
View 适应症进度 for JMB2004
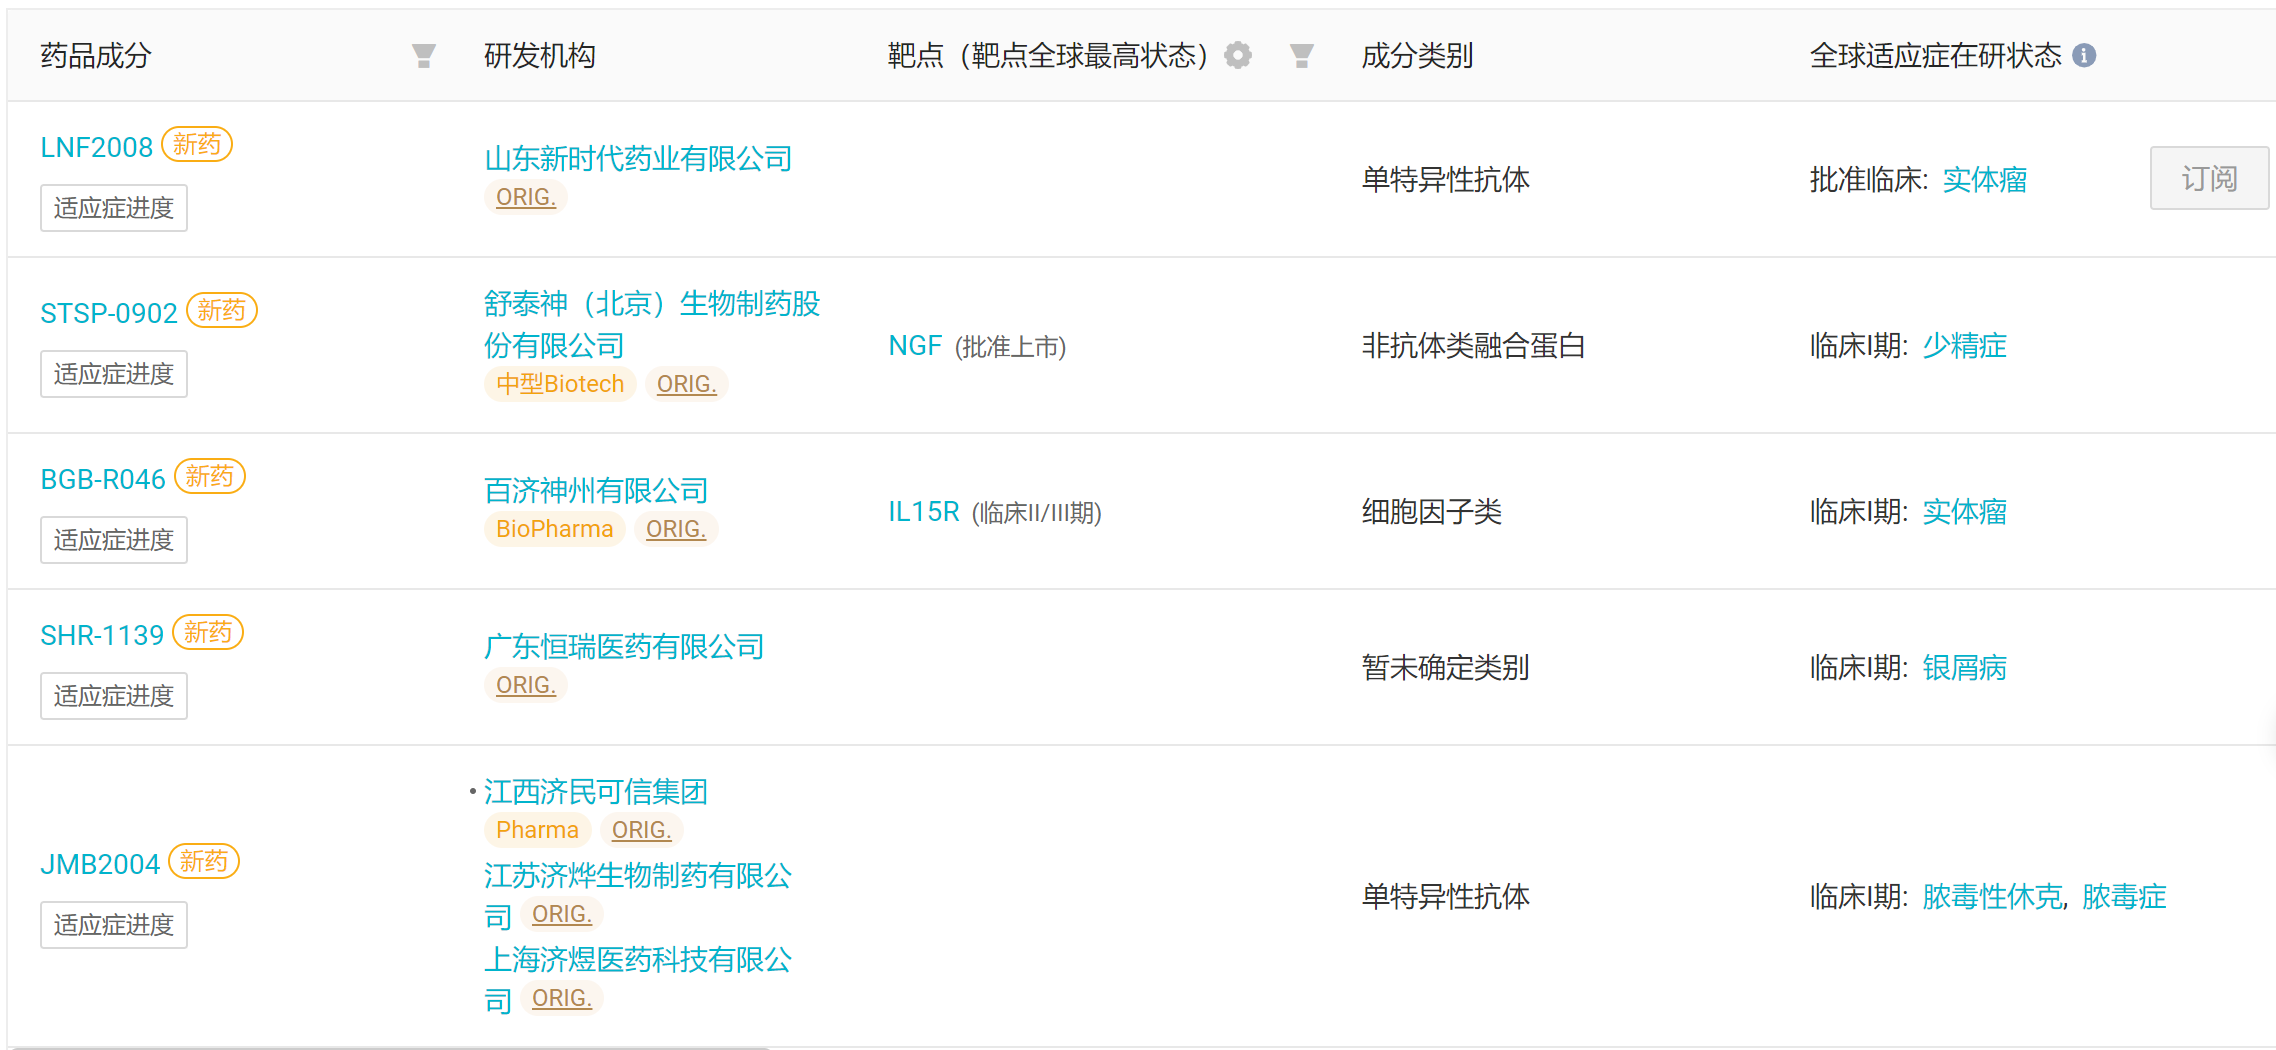click(114, 925)
